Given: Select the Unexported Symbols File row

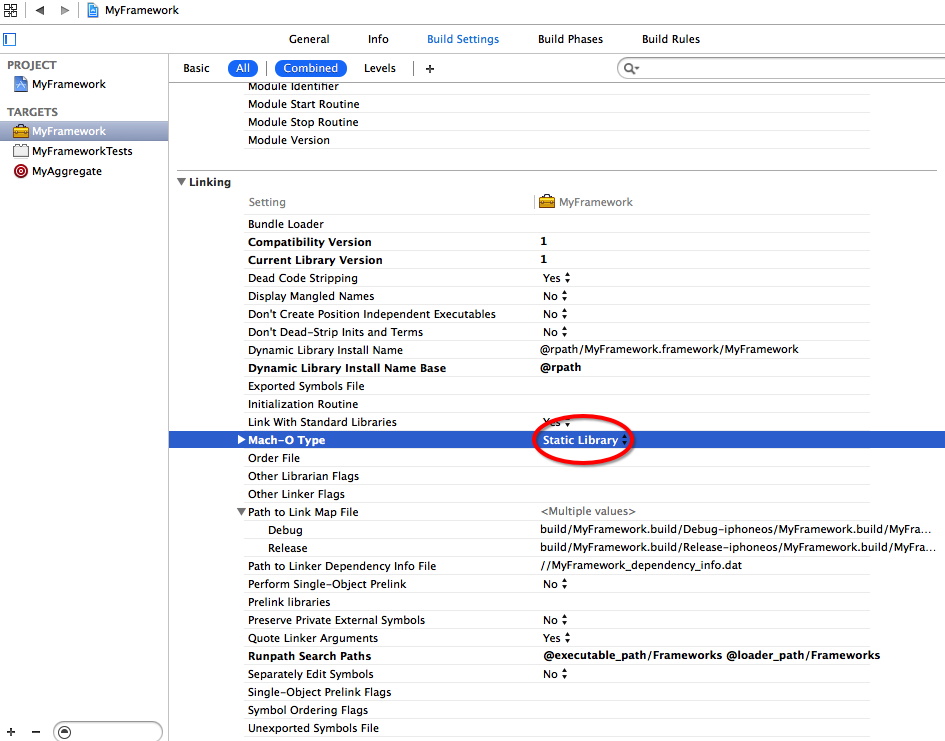Looking at the screenshot, I should (x=558, y=729).
